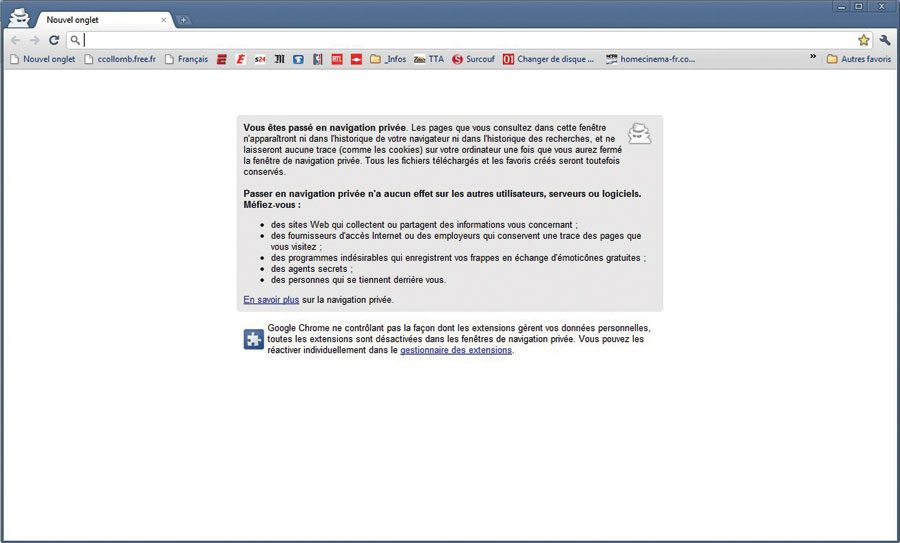Click the back navigation arrow

click(15, 40)
